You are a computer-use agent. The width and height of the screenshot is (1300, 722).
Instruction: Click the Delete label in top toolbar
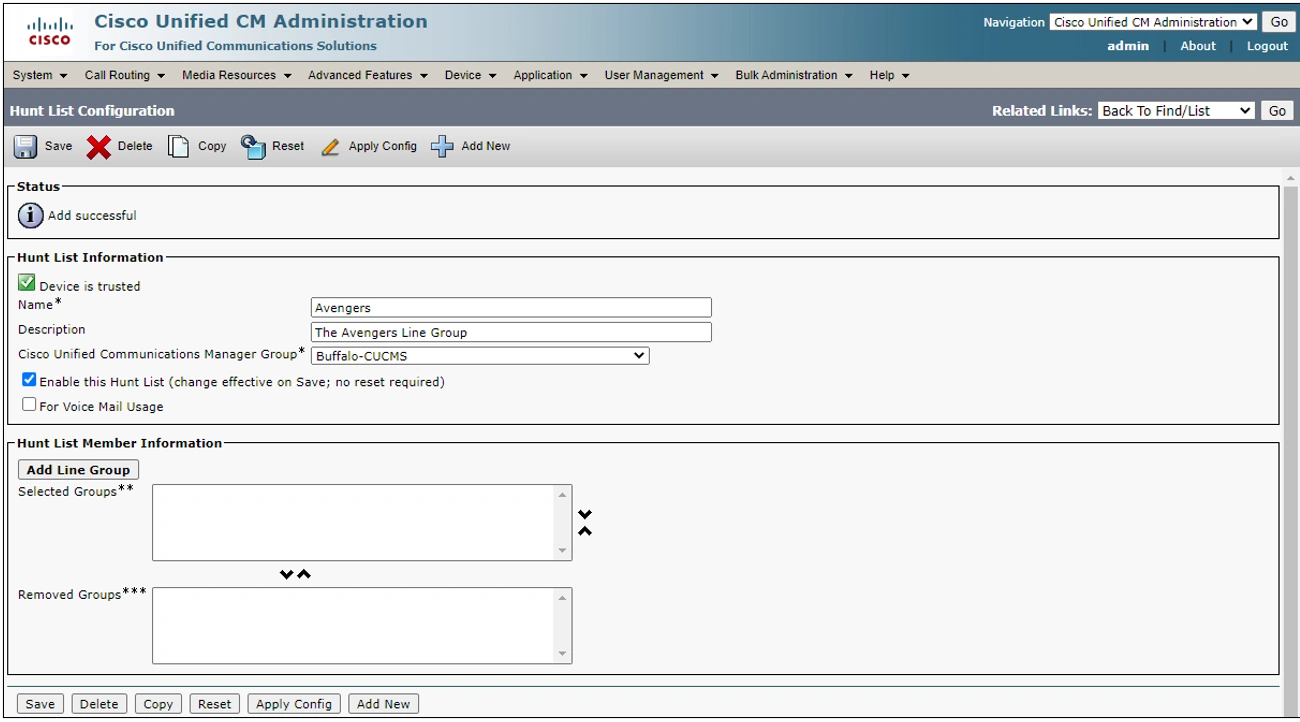point(135,146)
